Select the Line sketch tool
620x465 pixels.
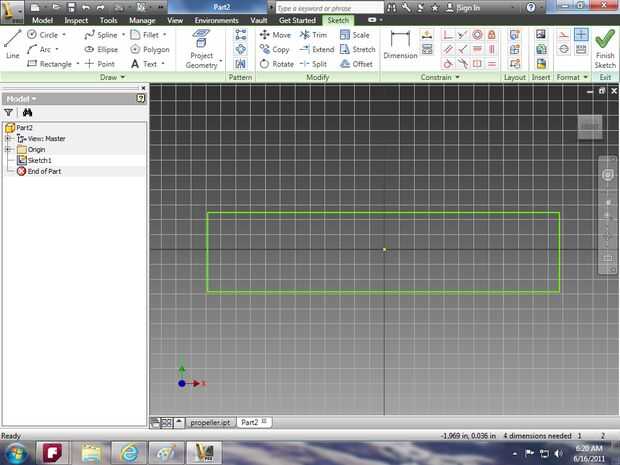tap(12, 44)
